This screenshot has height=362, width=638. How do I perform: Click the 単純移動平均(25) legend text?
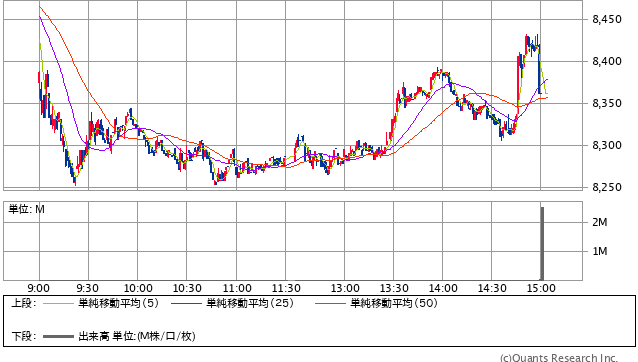pos(250,303)
